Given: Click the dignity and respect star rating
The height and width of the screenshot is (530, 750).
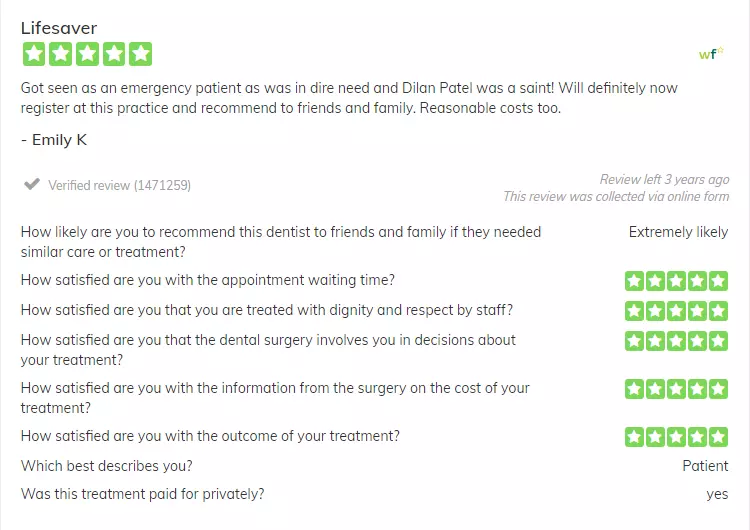Looking at the screenshot, I should [676, 311].
